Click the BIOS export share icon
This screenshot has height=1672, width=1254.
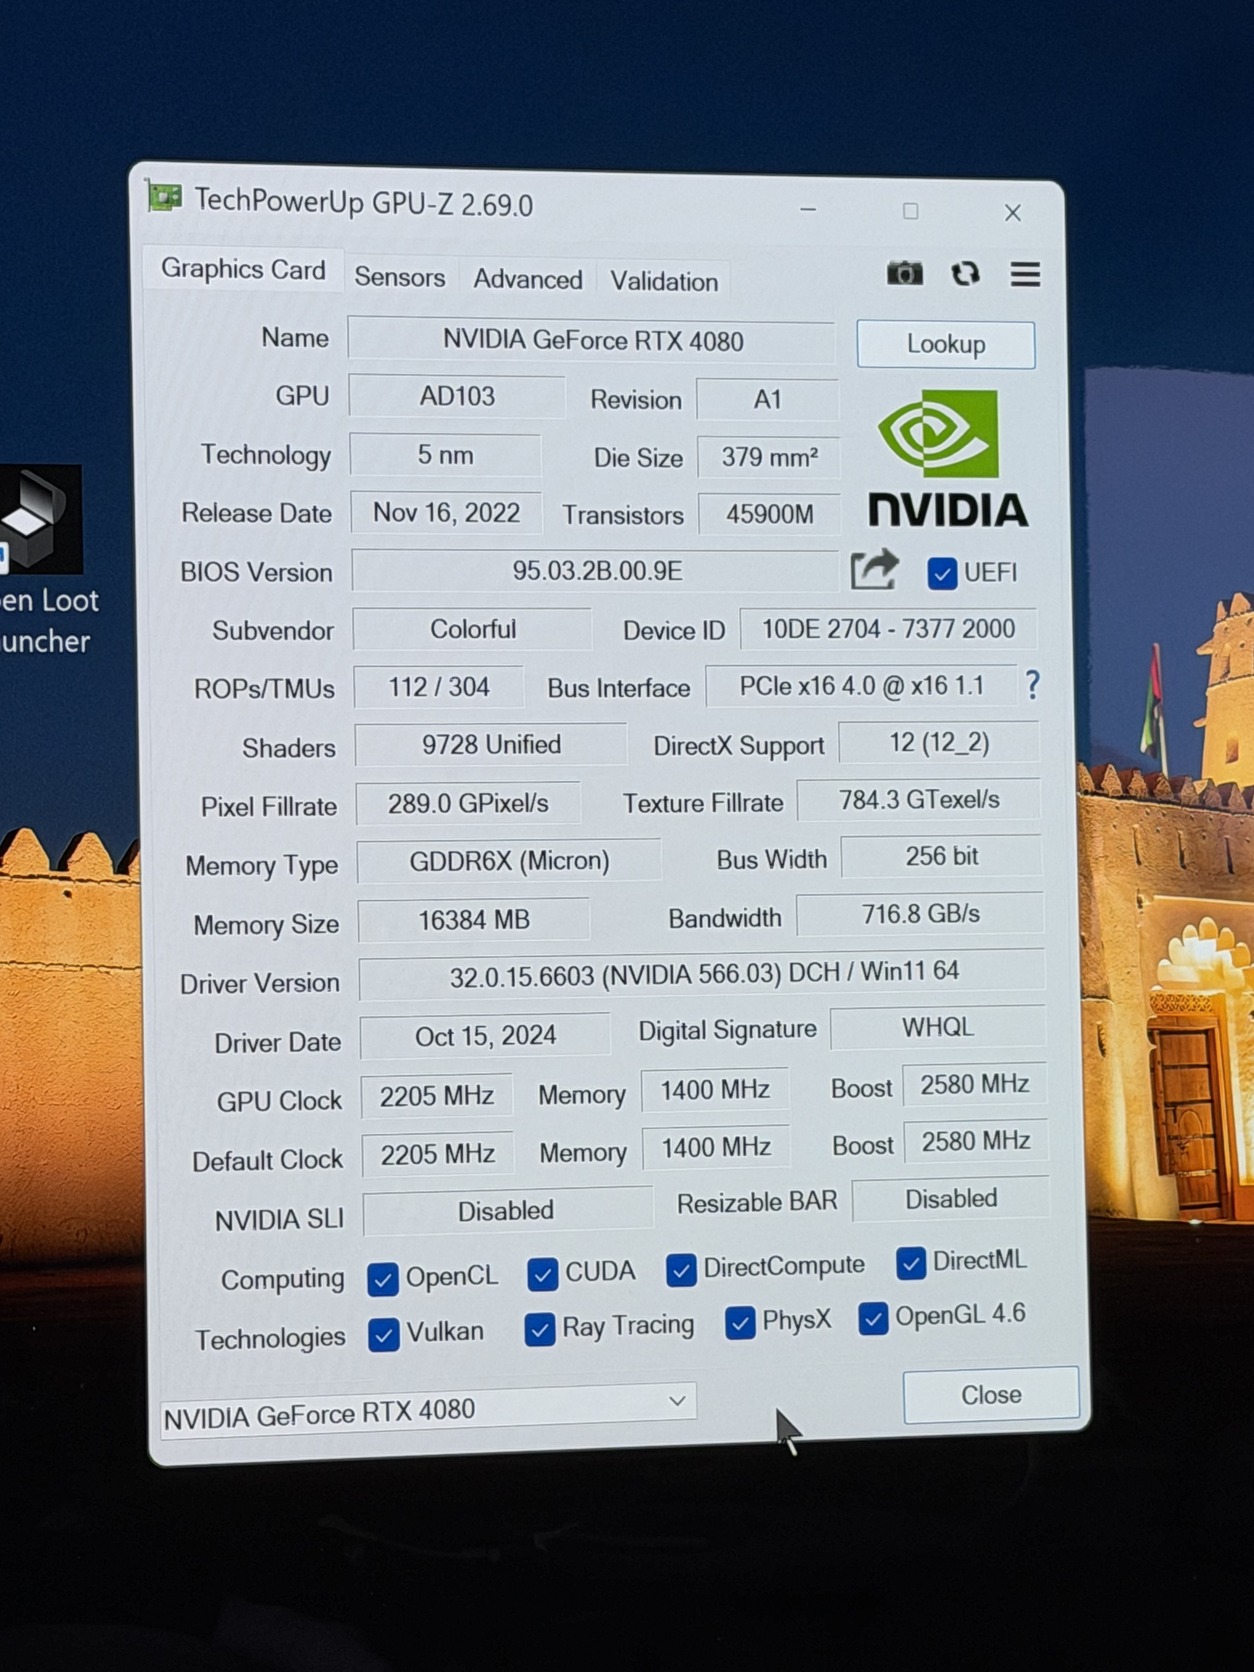point(874,570)
